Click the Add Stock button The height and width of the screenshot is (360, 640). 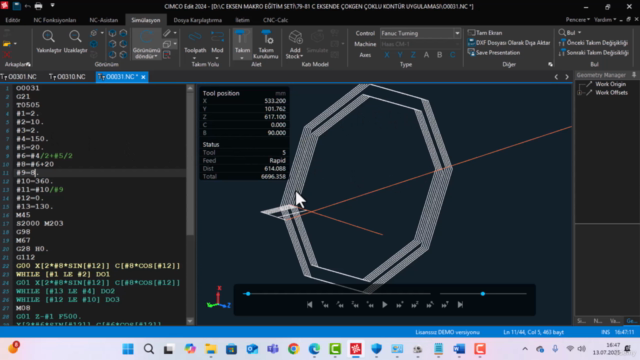(295, 44)
